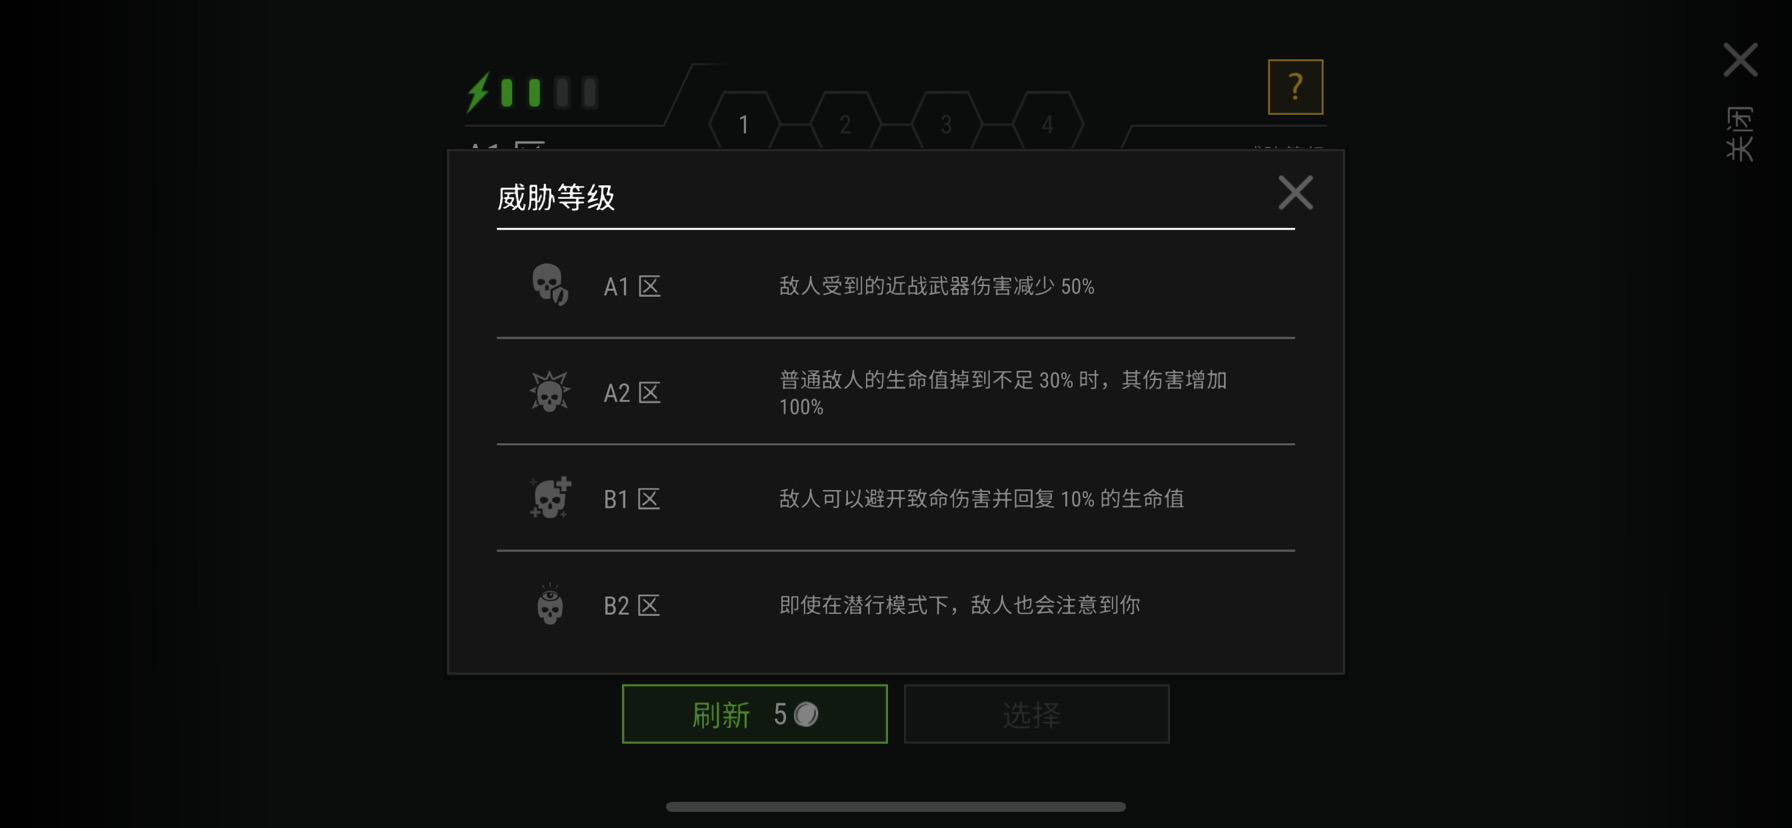Select stage hexagon 3

[x=946, y=124]
